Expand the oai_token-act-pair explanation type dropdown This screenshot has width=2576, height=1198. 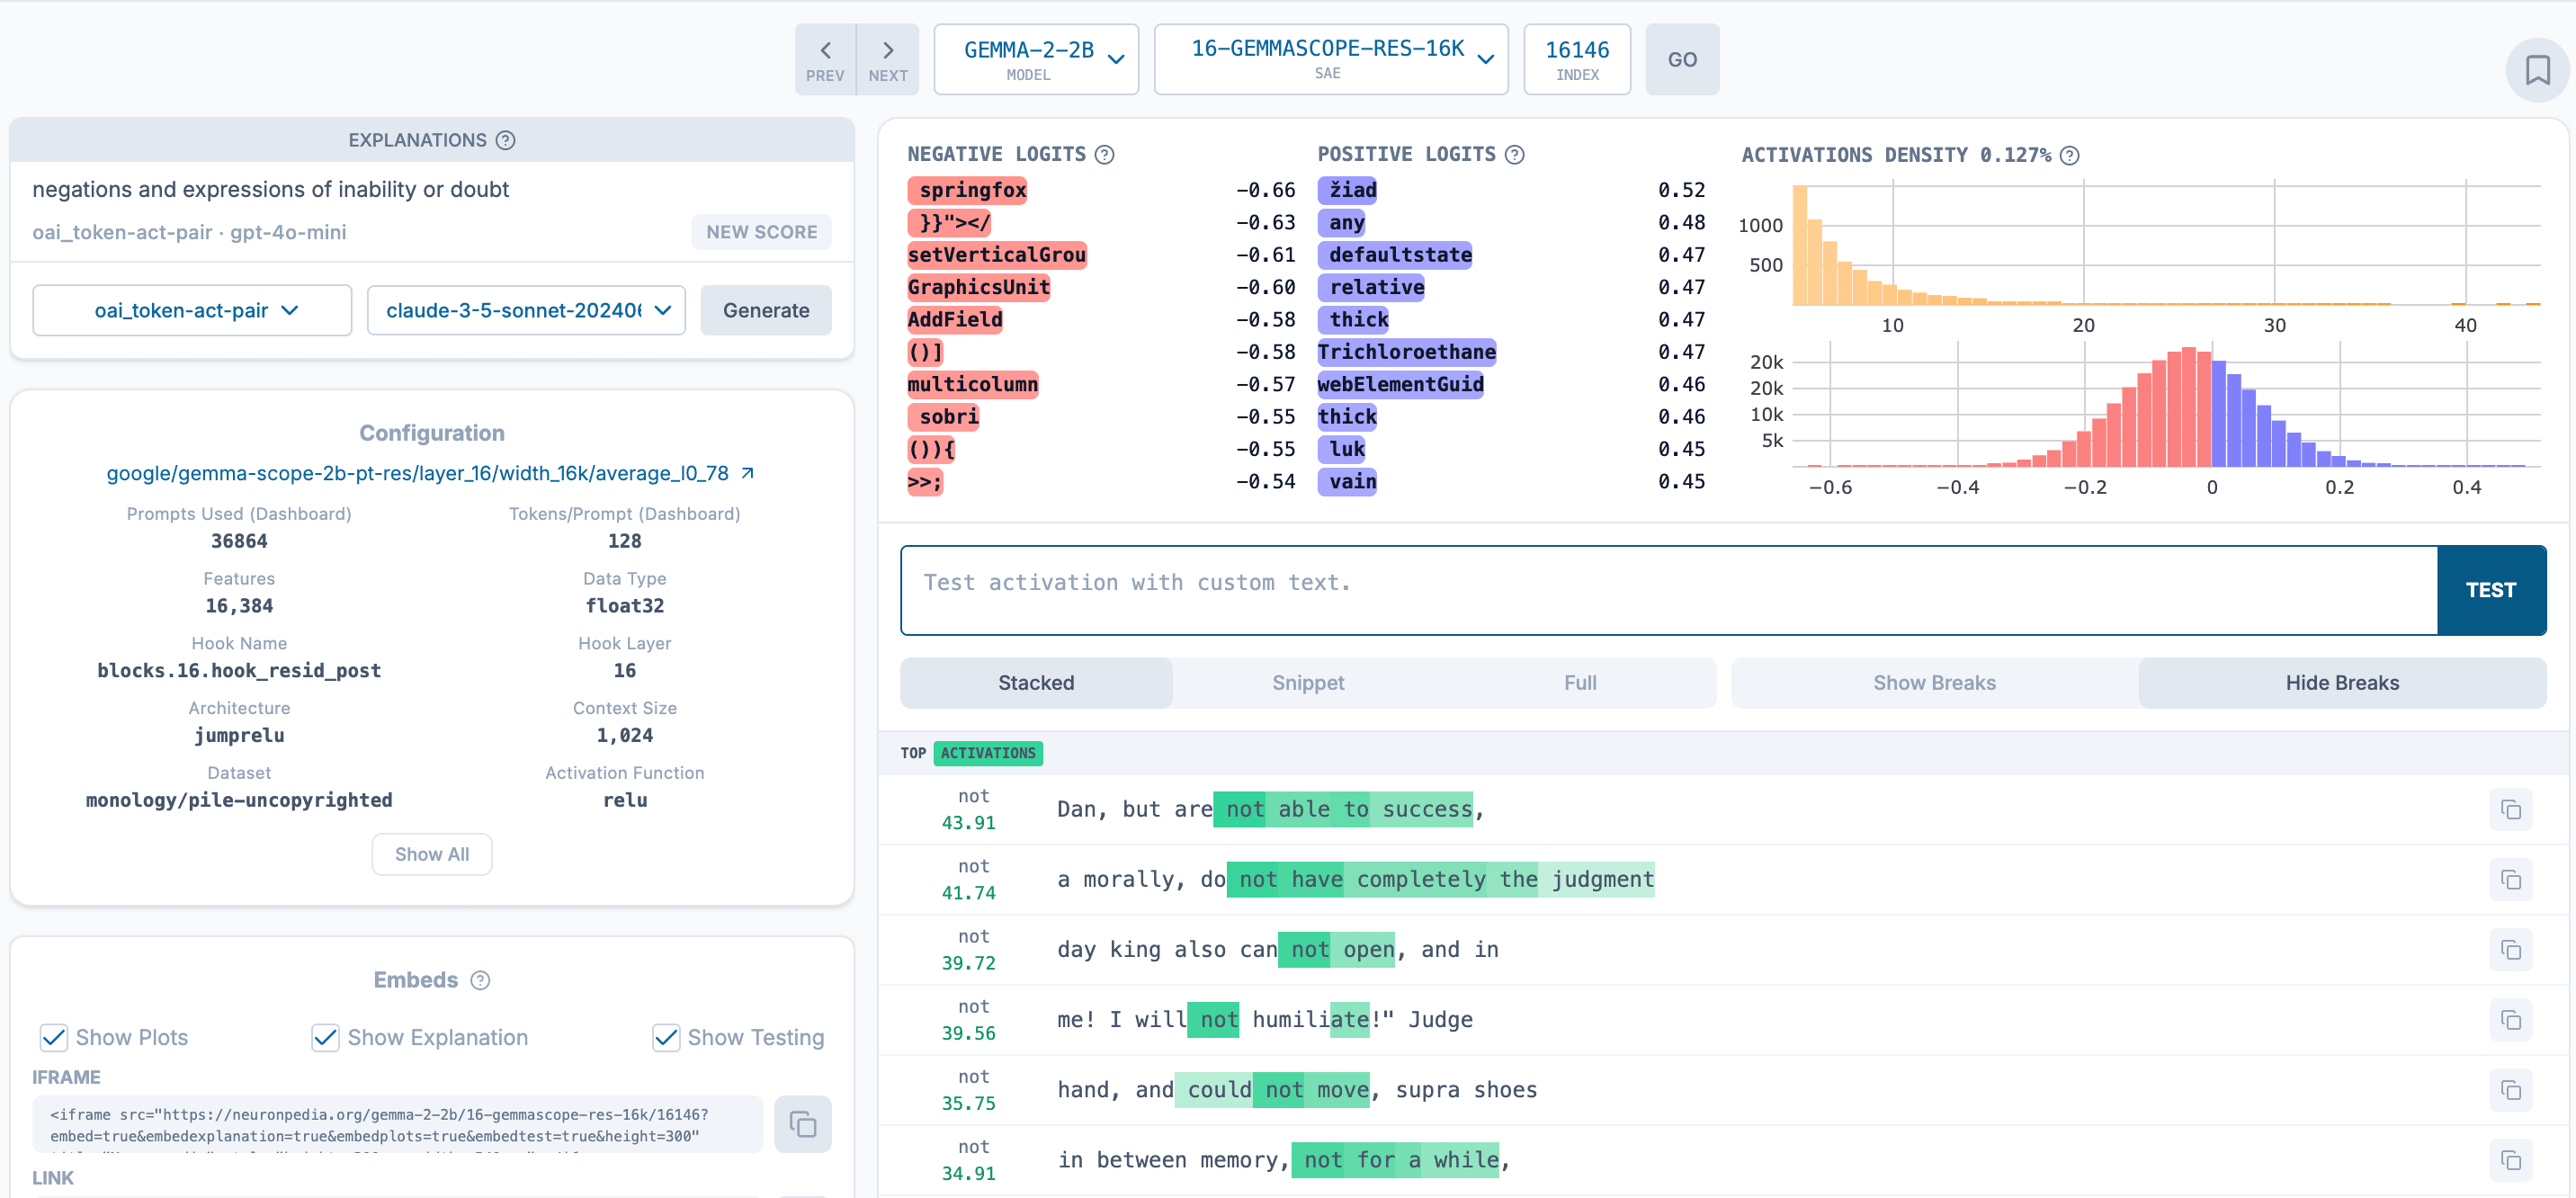point(192,310)
